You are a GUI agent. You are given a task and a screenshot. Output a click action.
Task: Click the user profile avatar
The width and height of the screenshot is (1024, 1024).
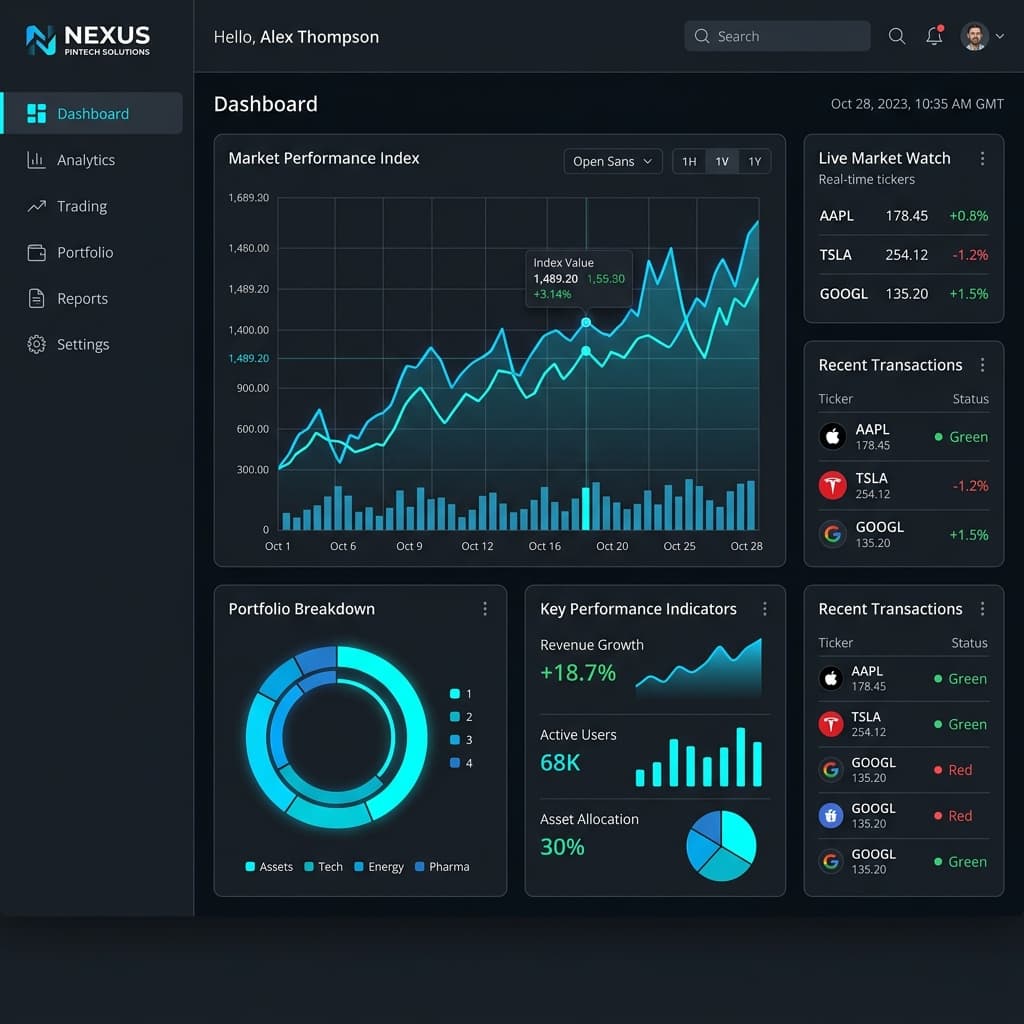pos(974,36)
